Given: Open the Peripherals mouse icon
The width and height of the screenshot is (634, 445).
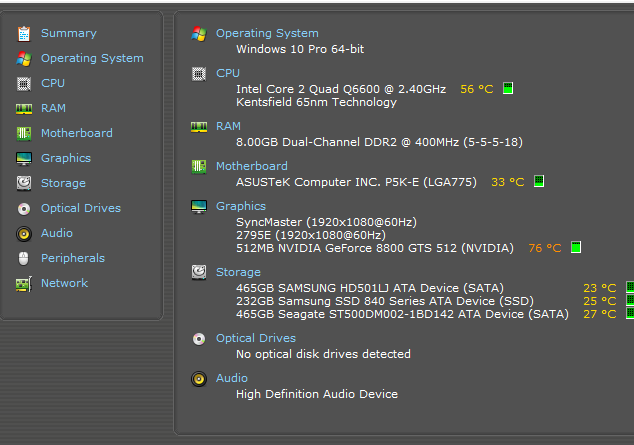Looking at the screenshot, I should 24,259.
